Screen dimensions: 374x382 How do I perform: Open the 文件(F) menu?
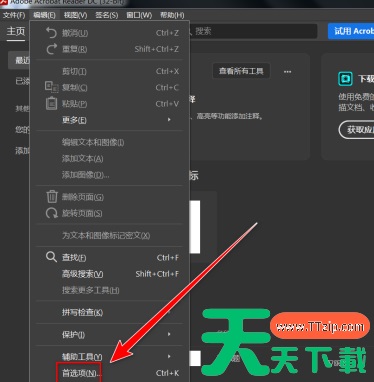14,15
